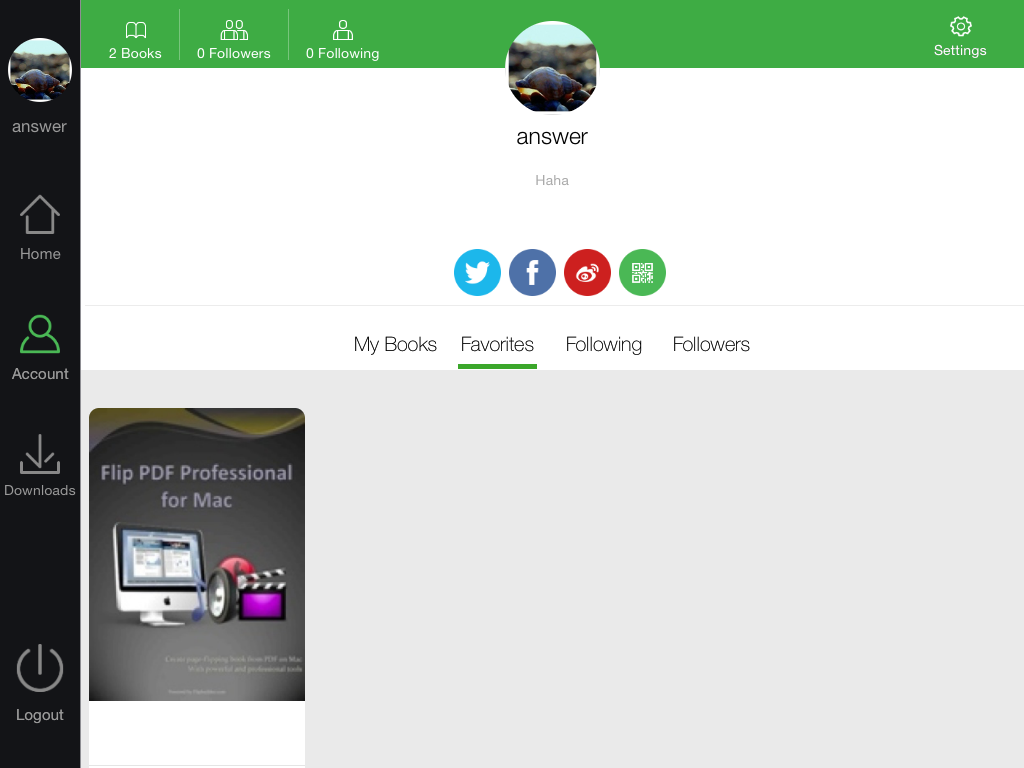Share profile via the Weibo icon

point(587,272)
